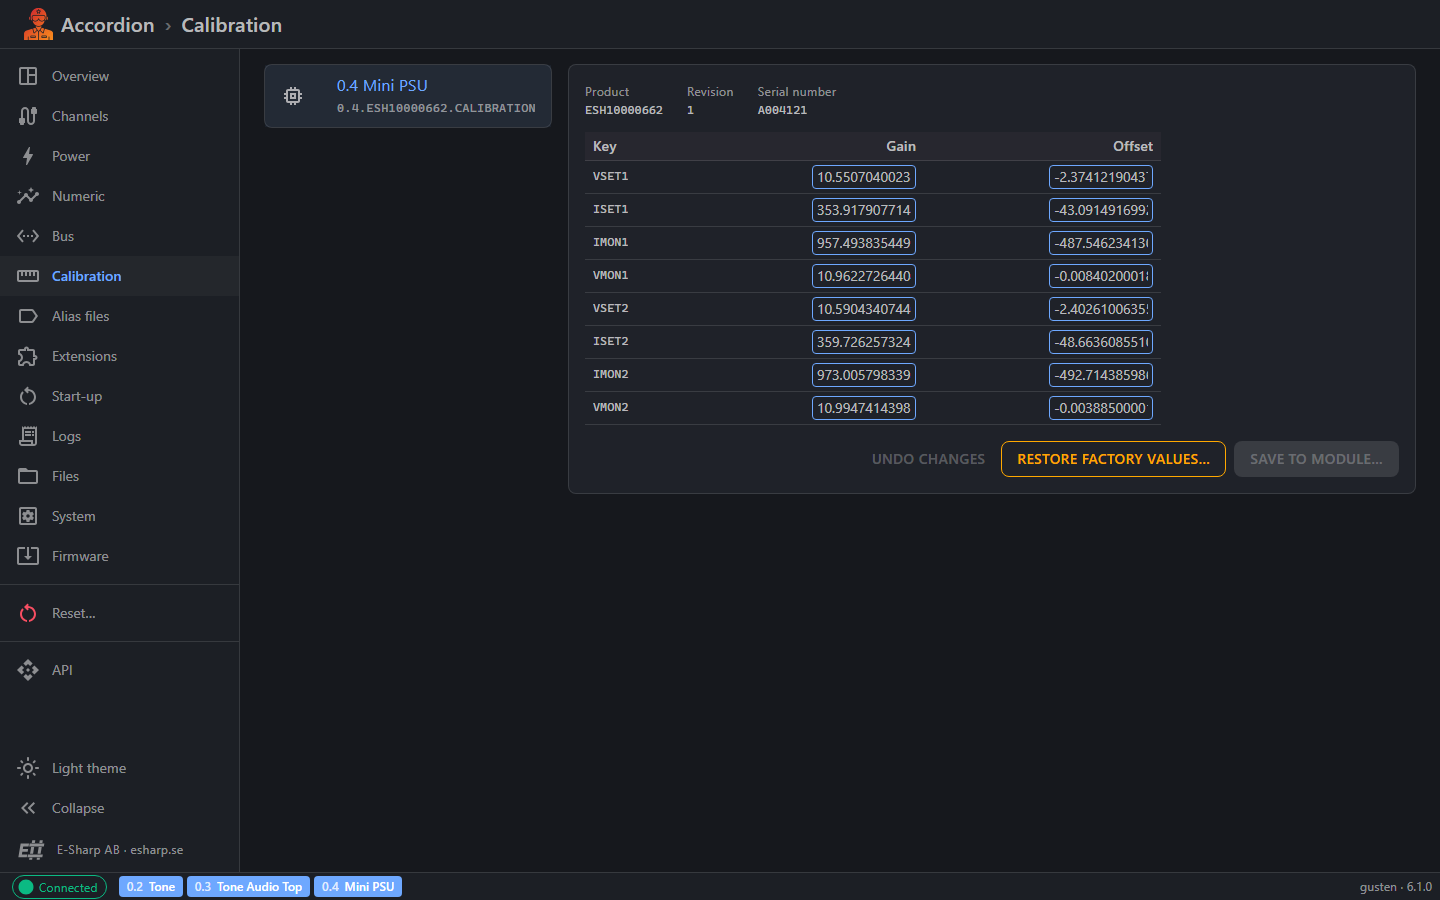Select the 0.4 Mini PSU module card

pos(408,96)
